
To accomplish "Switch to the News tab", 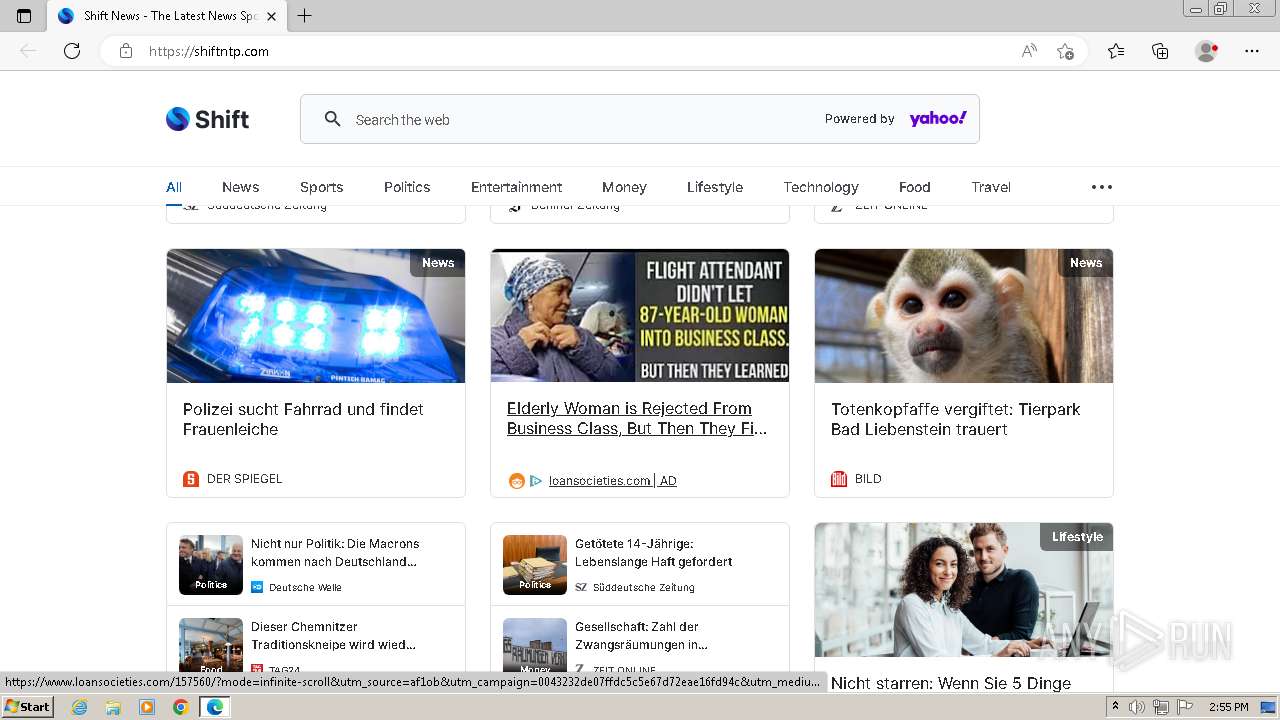I will tap(240, 187).
